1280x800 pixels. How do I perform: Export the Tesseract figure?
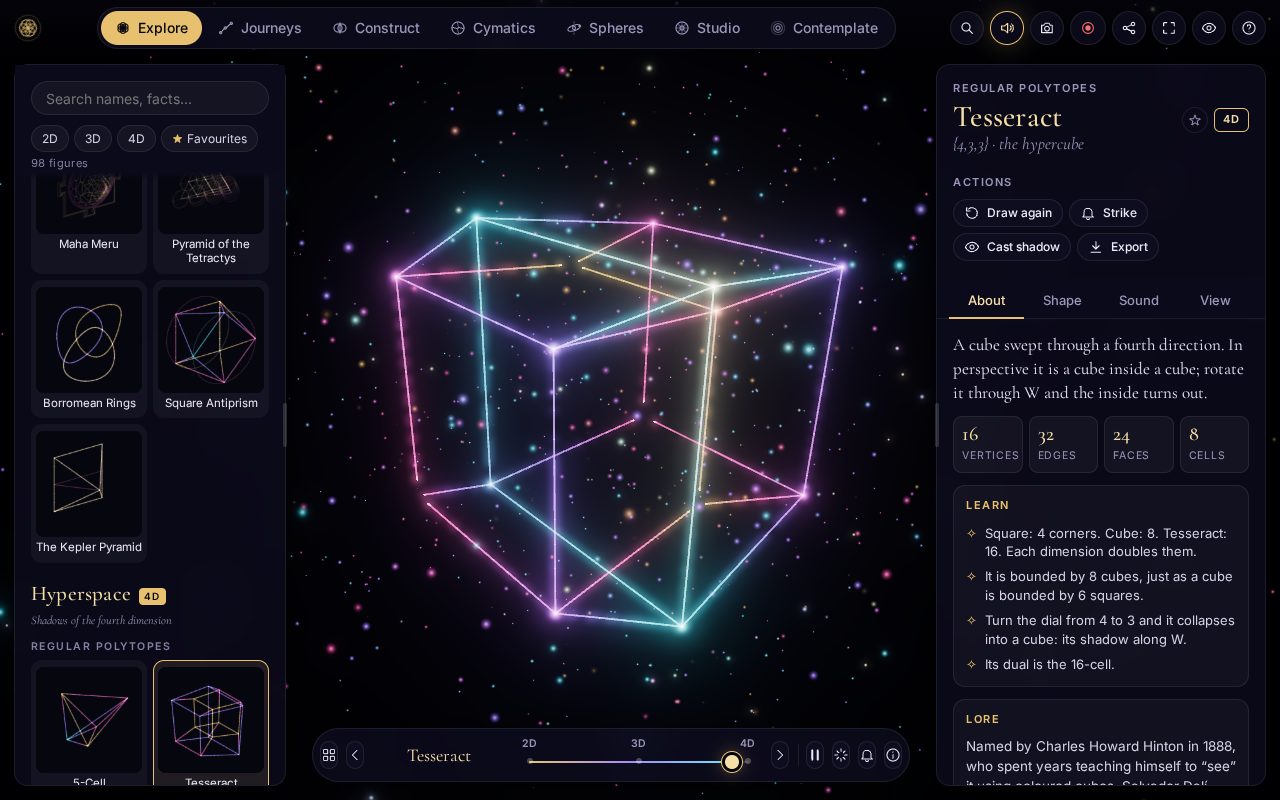1118,247
